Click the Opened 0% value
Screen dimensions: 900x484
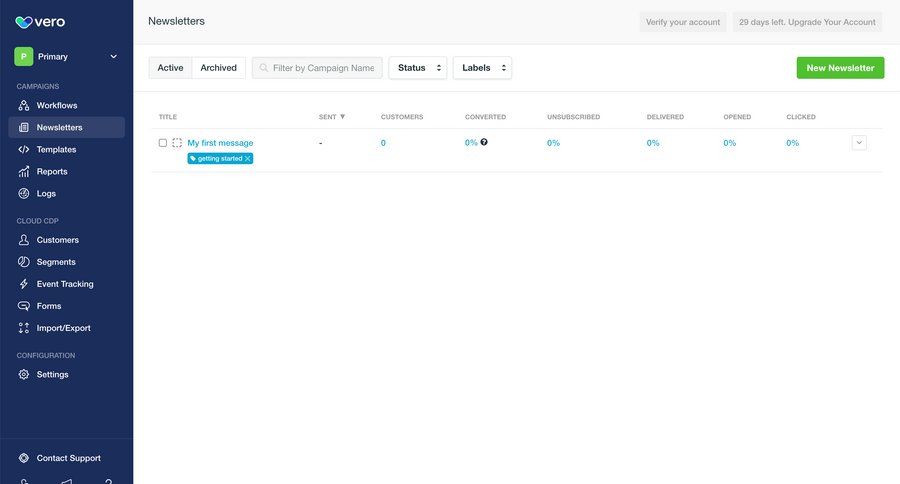point(730,143)
